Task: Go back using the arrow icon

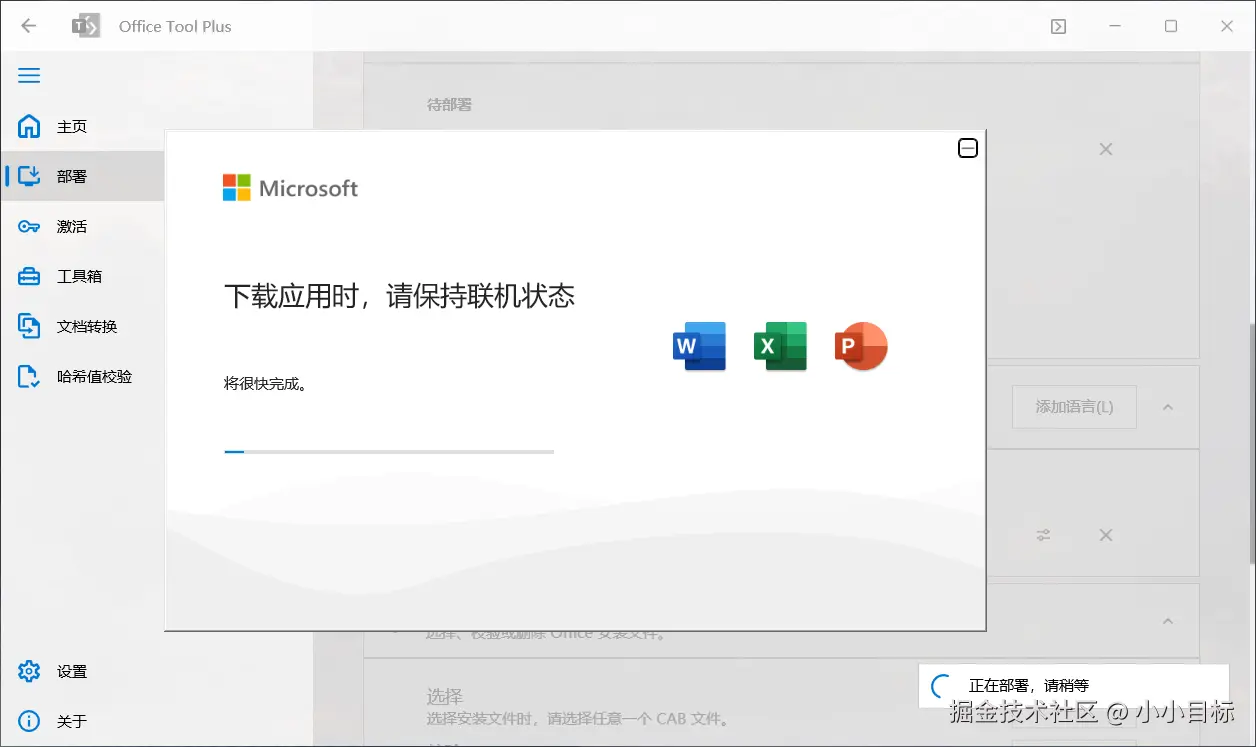Action: click(28, 26)
